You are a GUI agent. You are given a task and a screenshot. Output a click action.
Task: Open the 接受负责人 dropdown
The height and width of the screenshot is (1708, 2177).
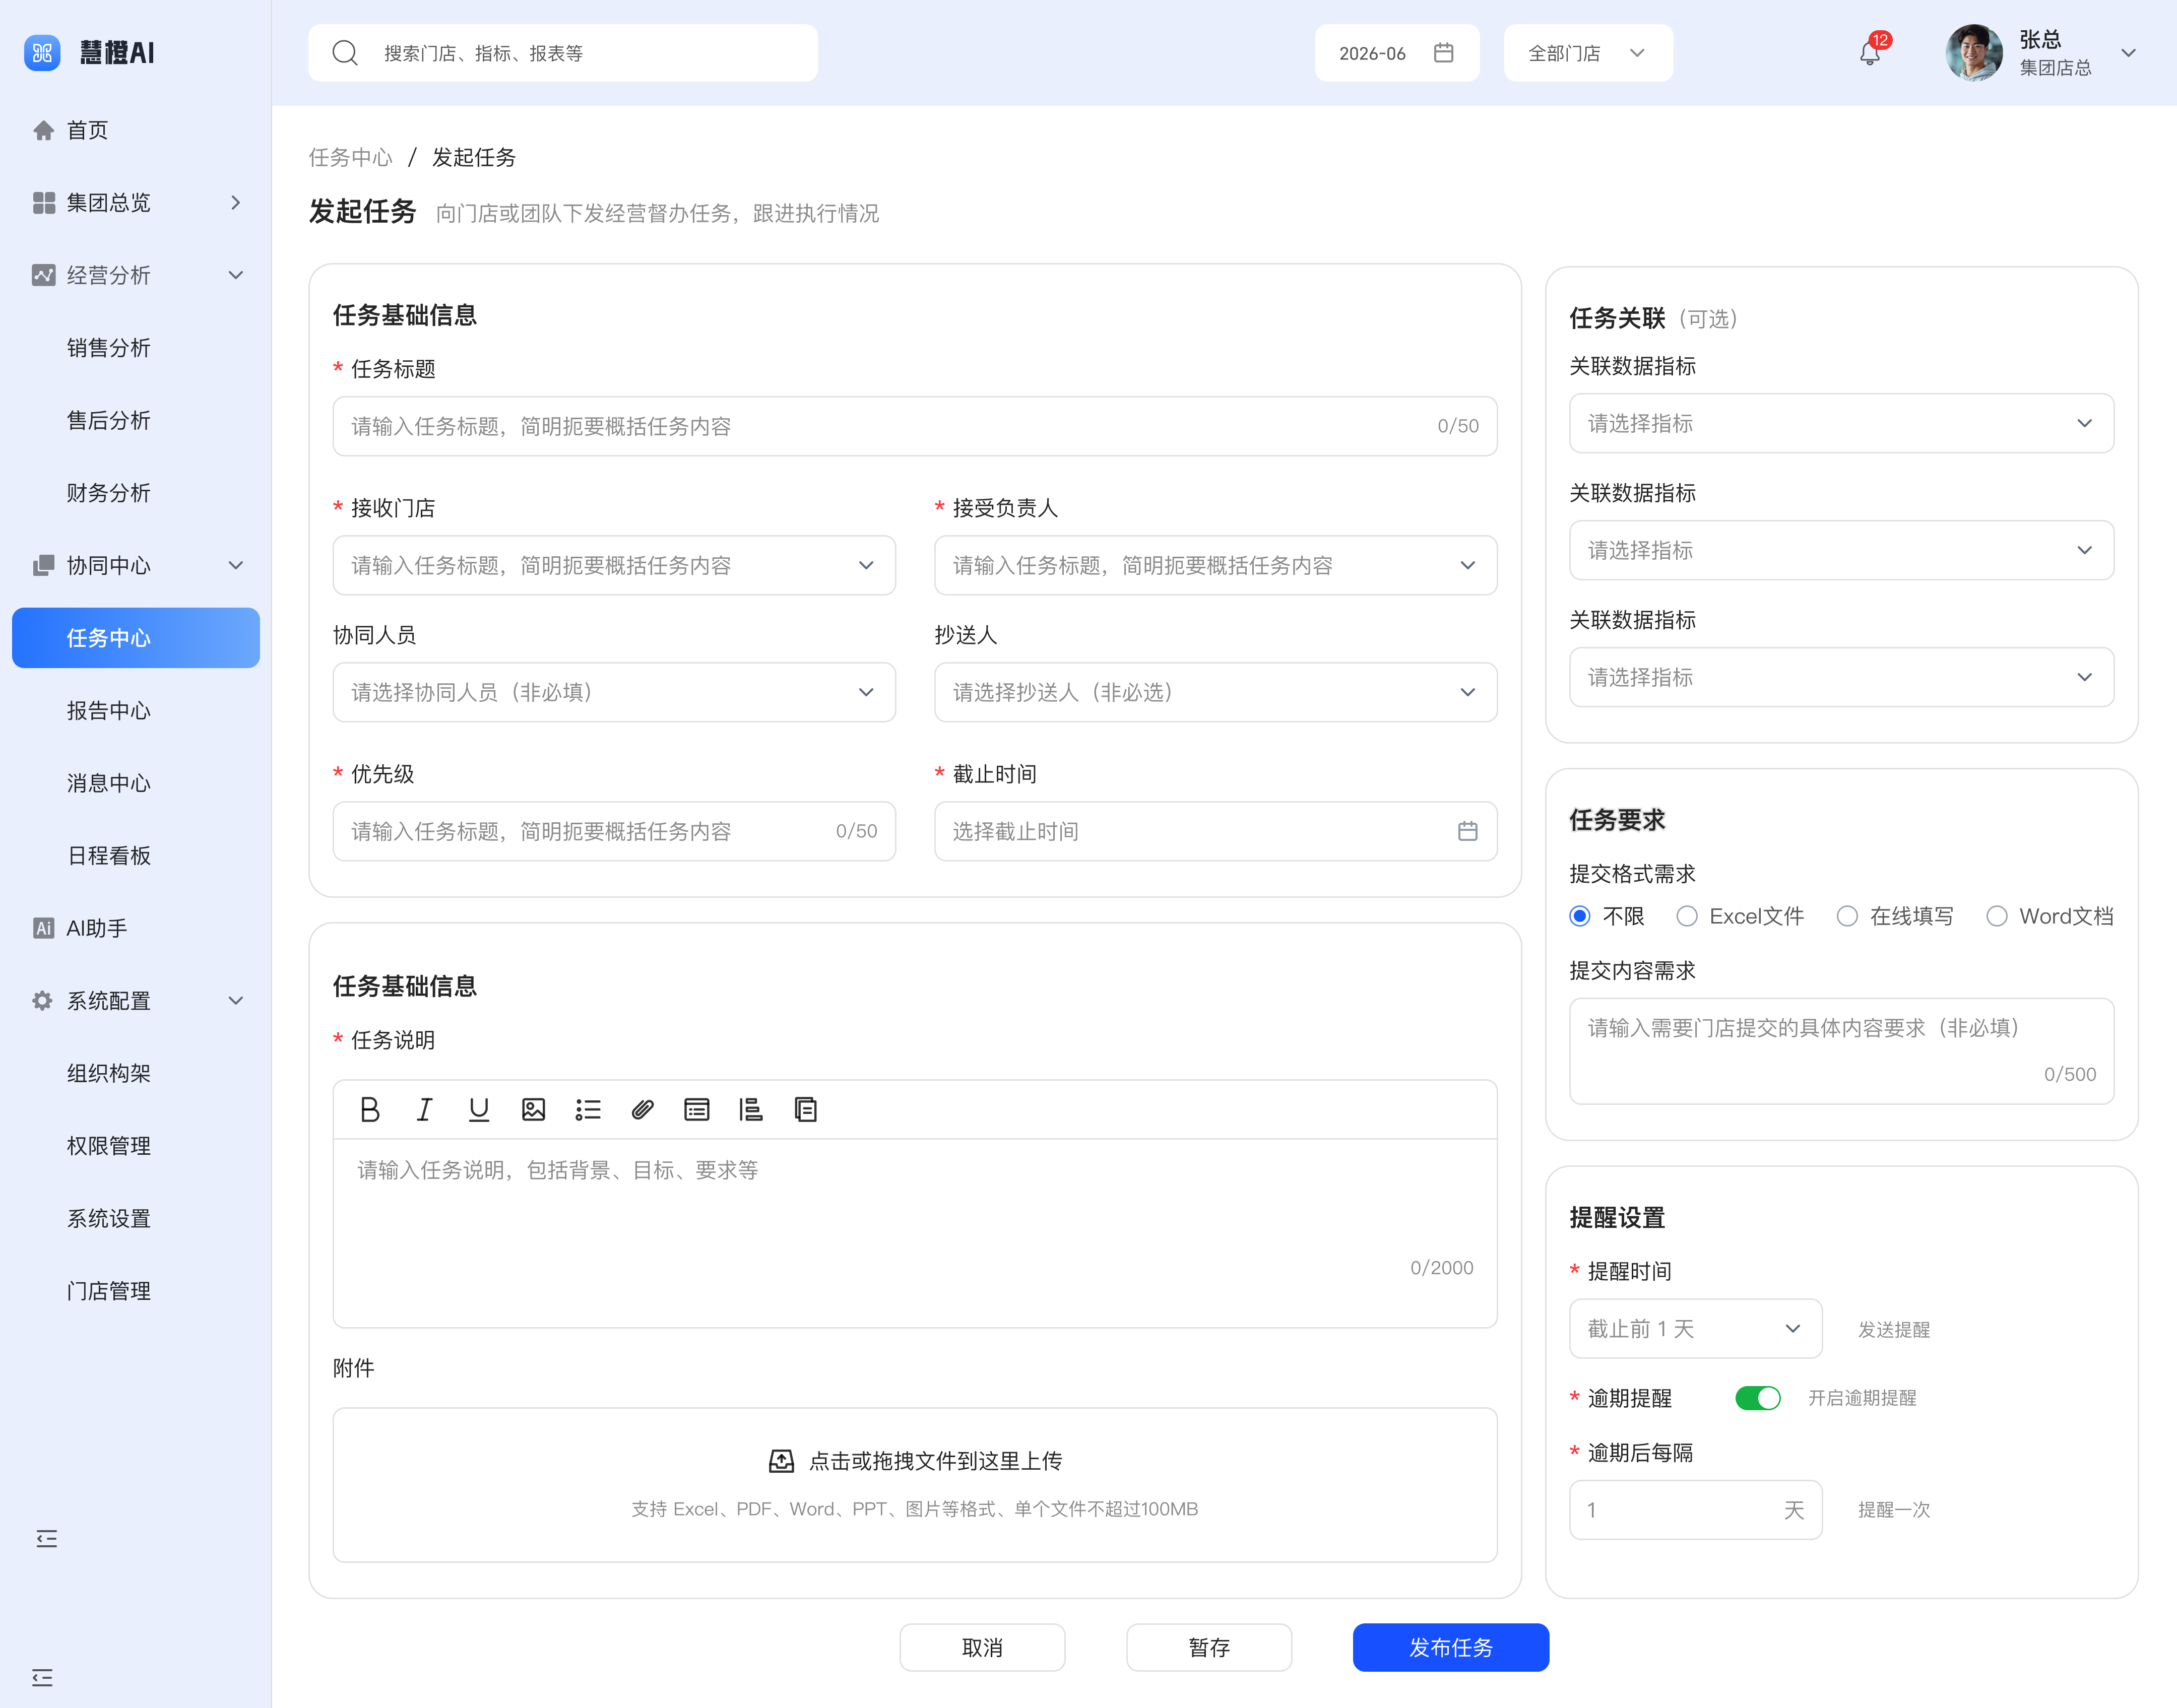(x=1215, y=565)
